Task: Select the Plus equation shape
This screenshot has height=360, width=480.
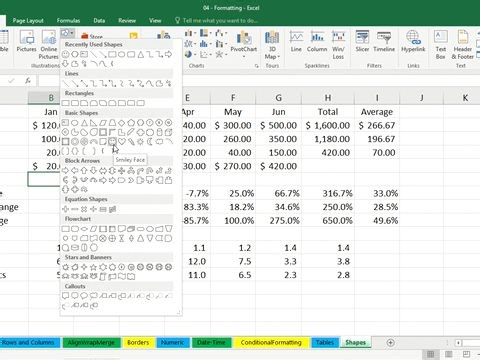Action: (65, 209)
